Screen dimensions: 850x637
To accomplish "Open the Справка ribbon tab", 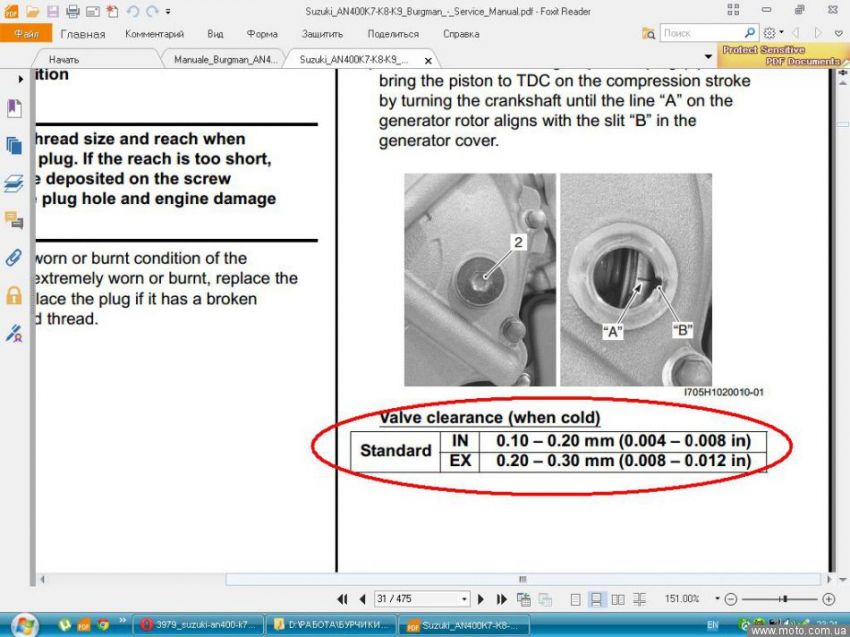I will click(x=461, y=34).
